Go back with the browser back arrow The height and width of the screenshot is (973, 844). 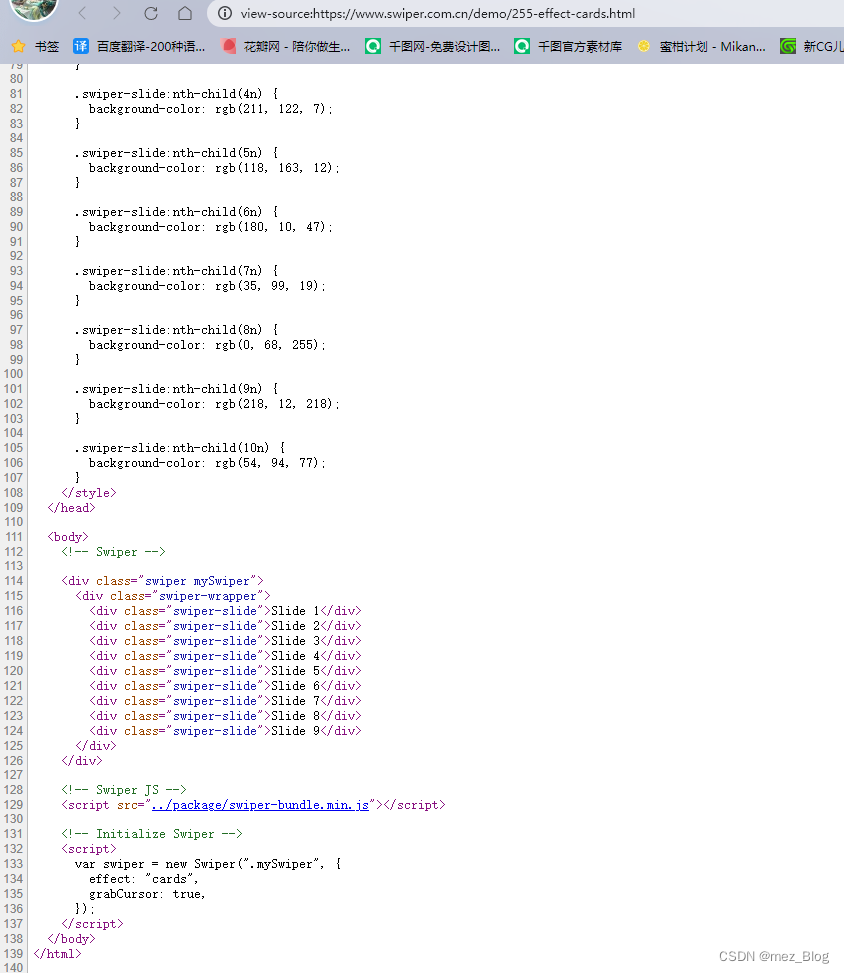click(83, 13)
